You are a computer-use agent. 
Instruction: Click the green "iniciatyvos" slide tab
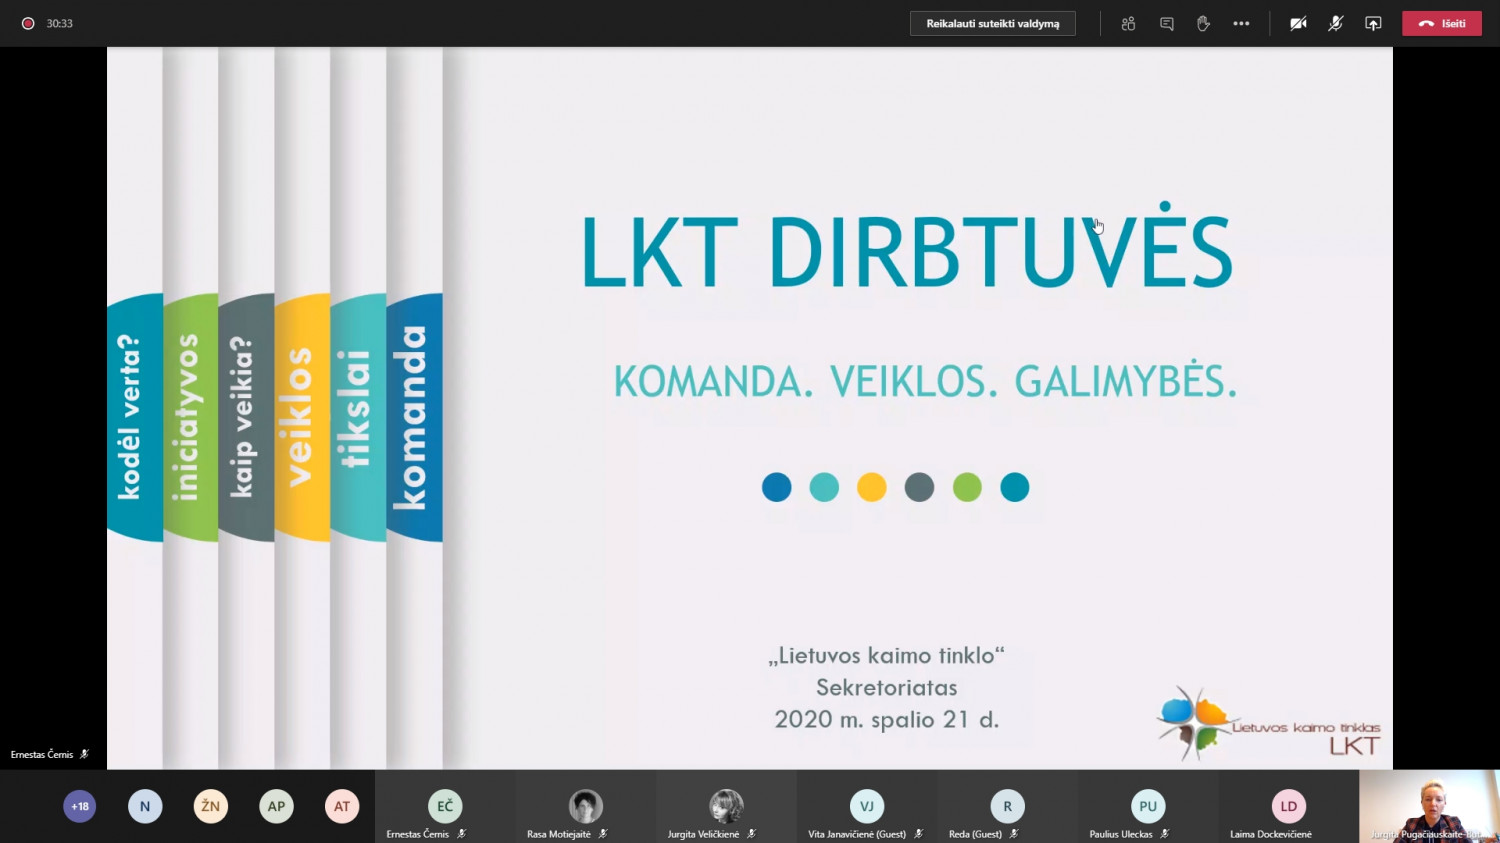pos(190,417)
